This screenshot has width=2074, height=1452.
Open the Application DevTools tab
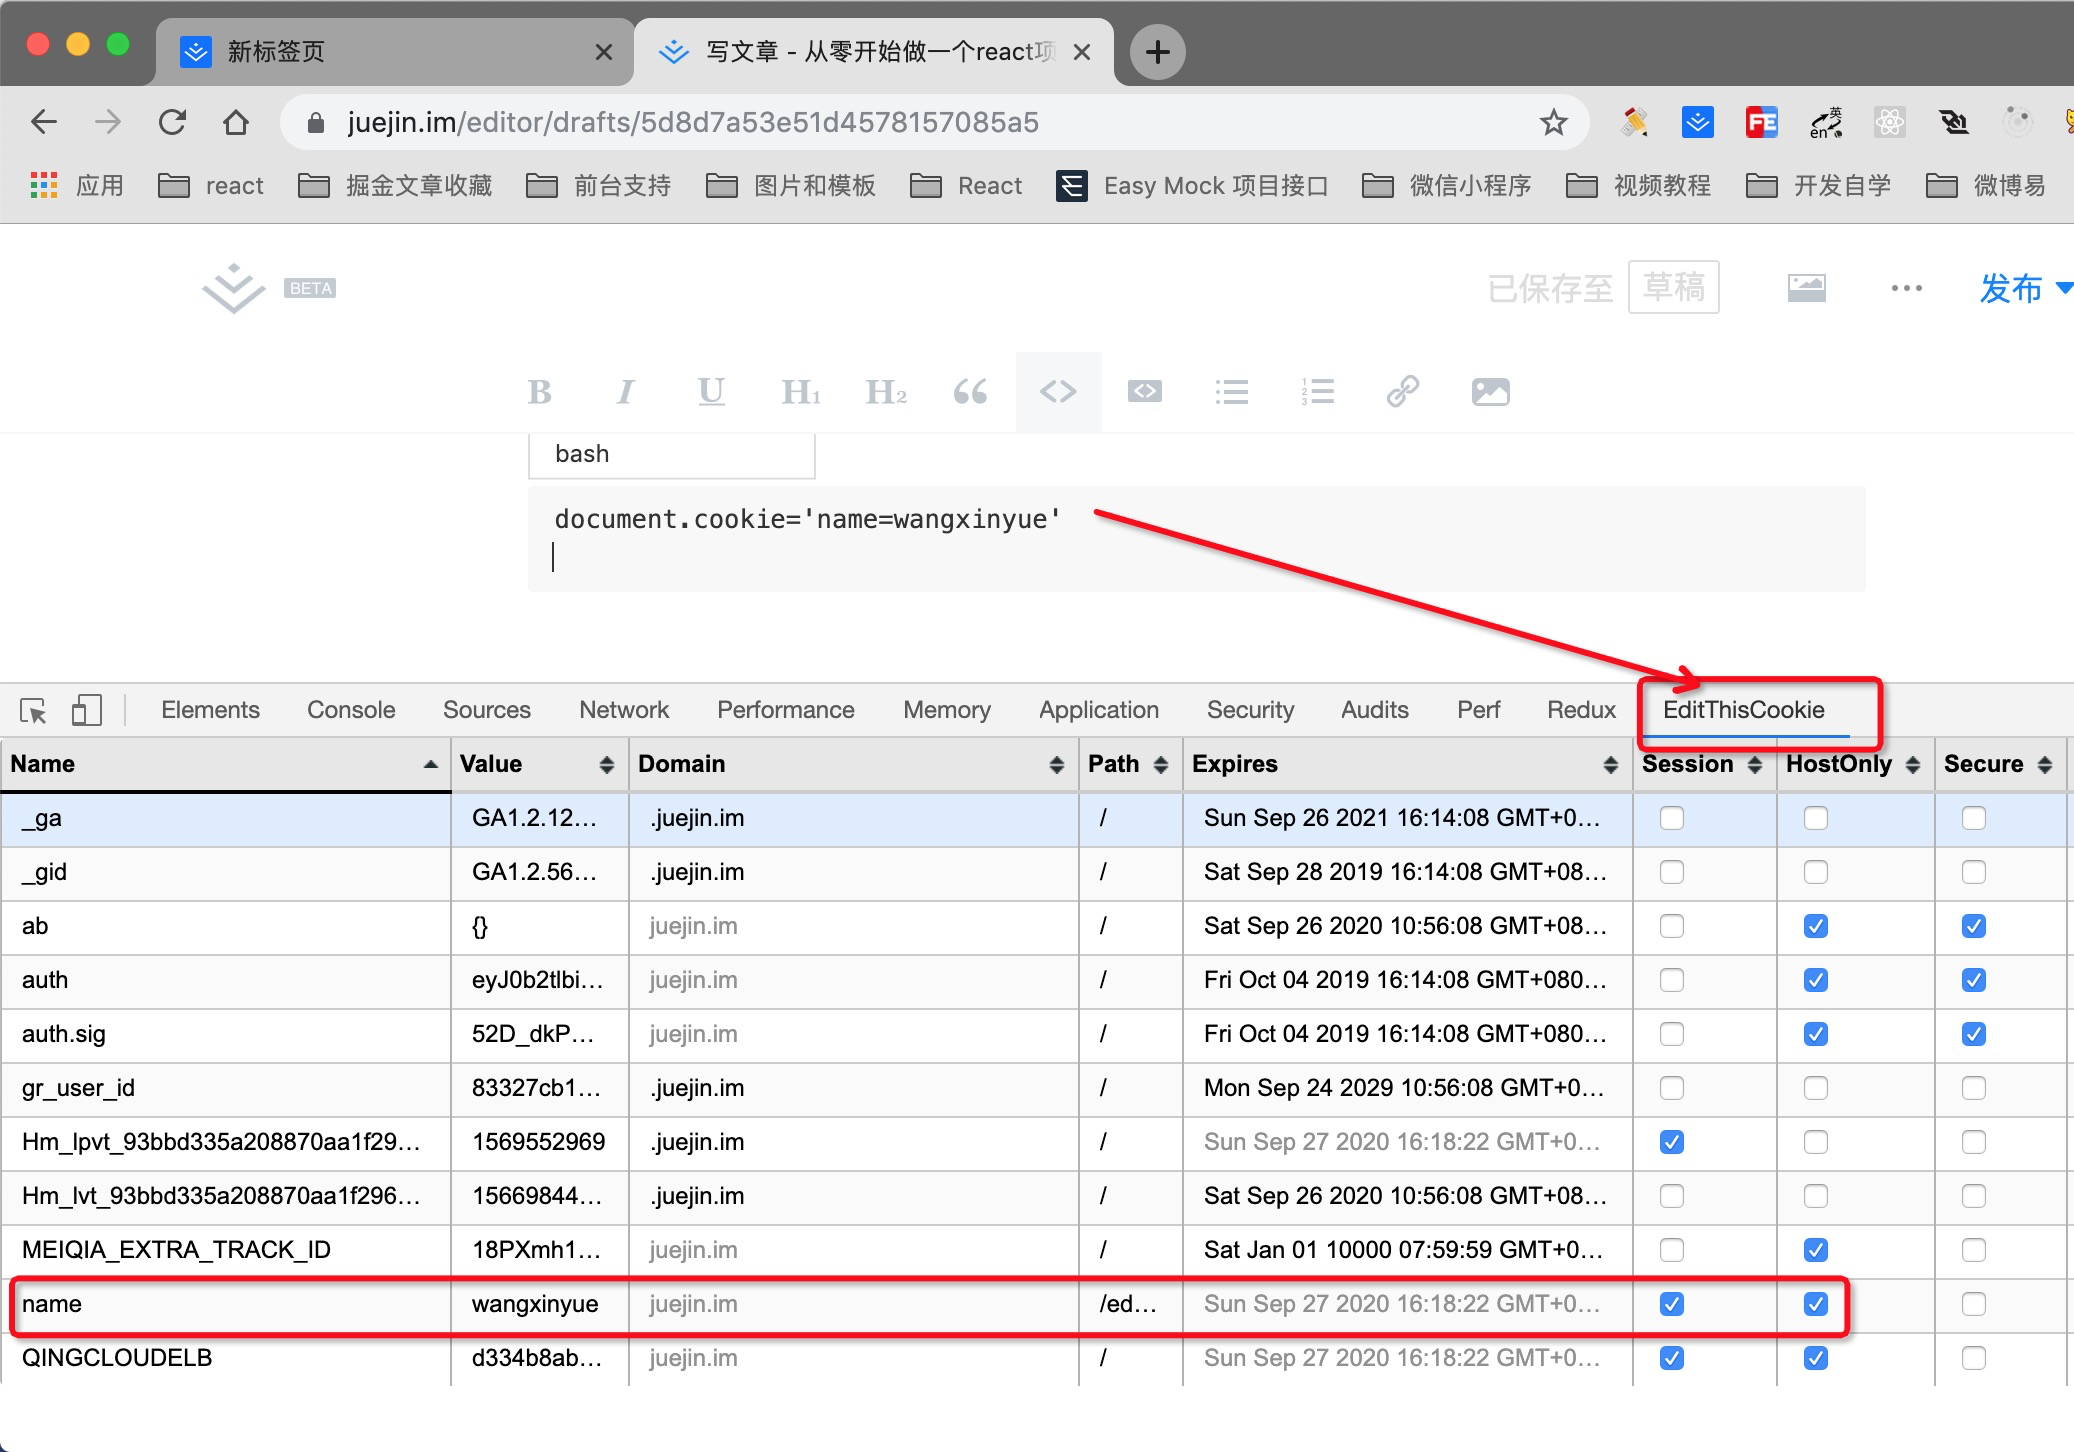point(1098,710)
